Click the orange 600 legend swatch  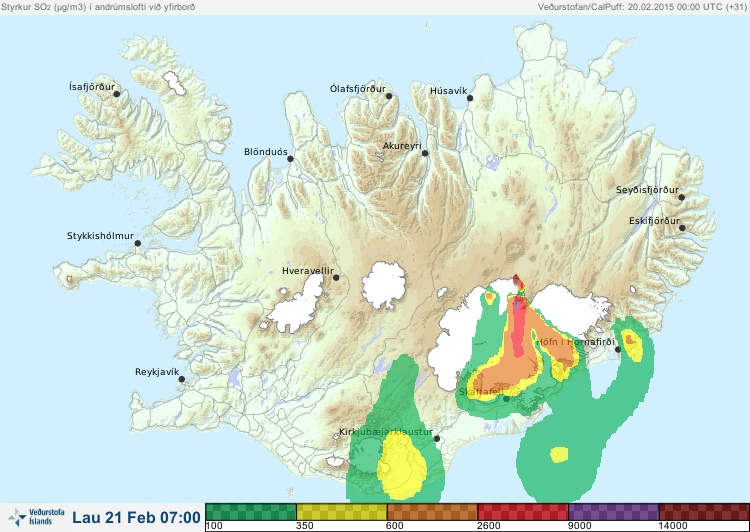pyautogui.click(x=432, y=512)
